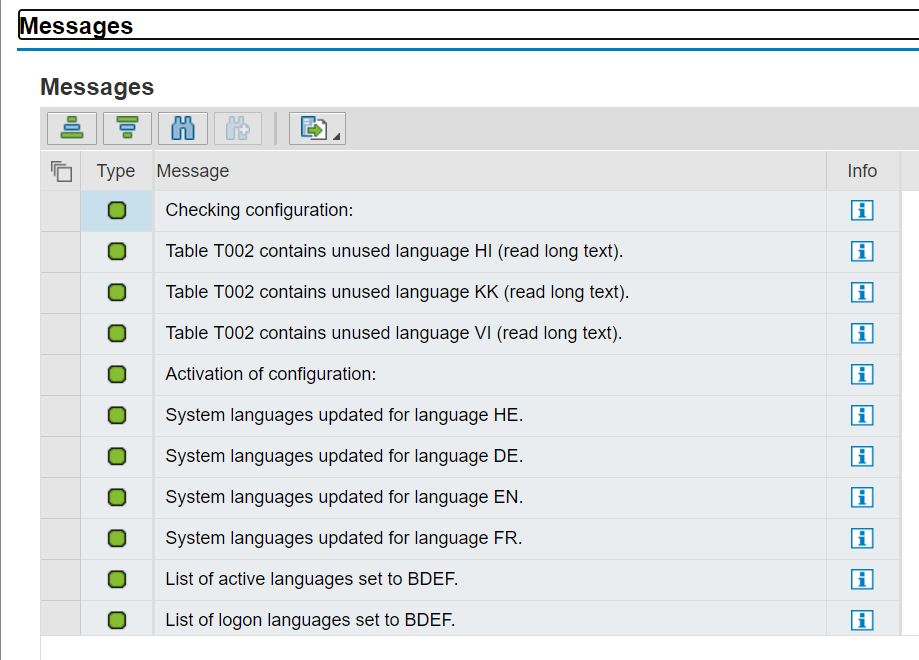919x660 pixels.
Task: Sort the messages in descending order
Action: [x=127, y=128]
